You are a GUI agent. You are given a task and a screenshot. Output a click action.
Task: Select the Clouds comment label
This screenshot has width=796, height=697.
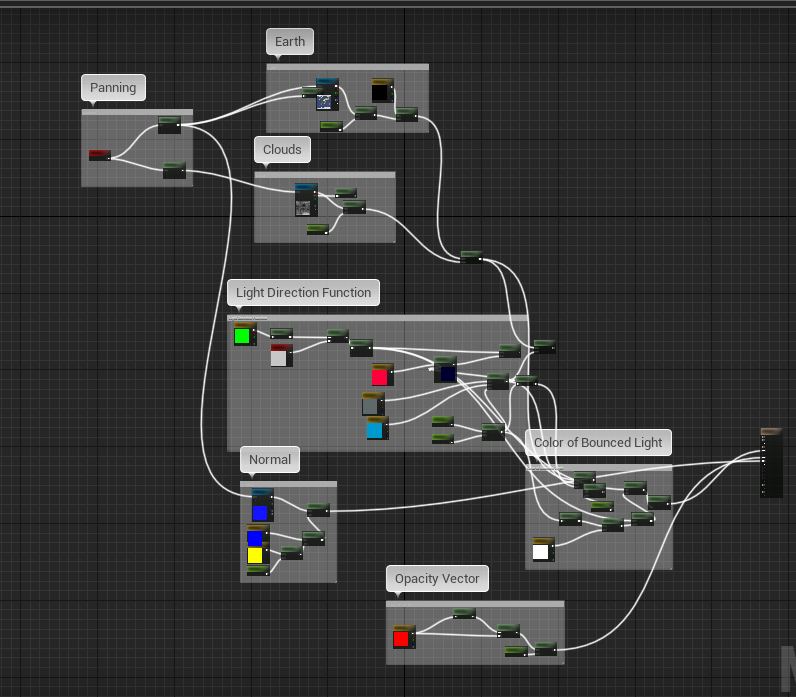[282, 150]
